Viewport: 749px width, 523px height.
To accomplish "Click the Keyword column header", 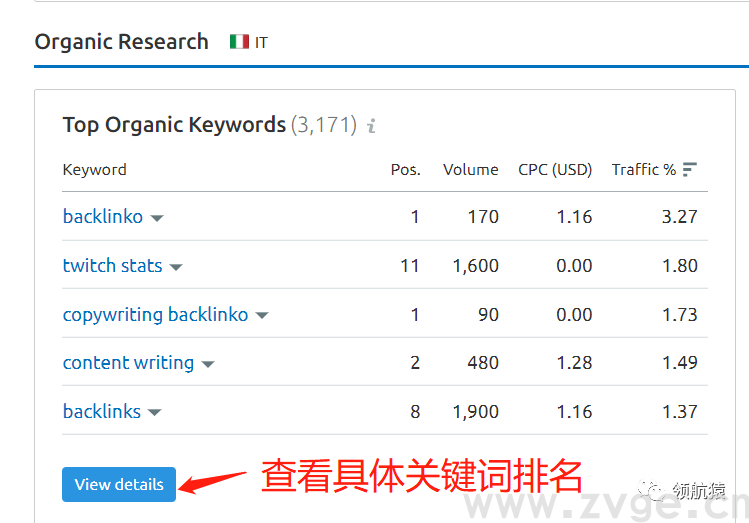I will (x=95, y=170).
